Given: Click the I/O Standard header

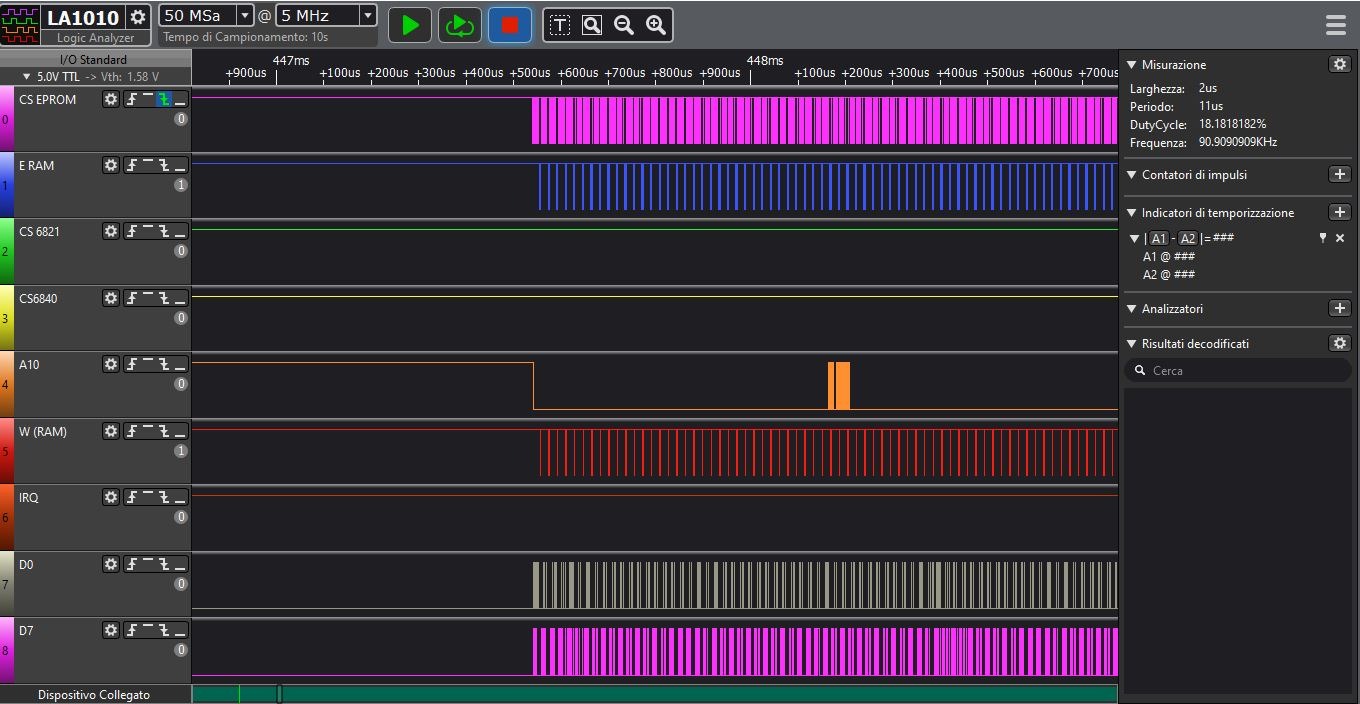Looking at the screenshot, I should point(95,60).
